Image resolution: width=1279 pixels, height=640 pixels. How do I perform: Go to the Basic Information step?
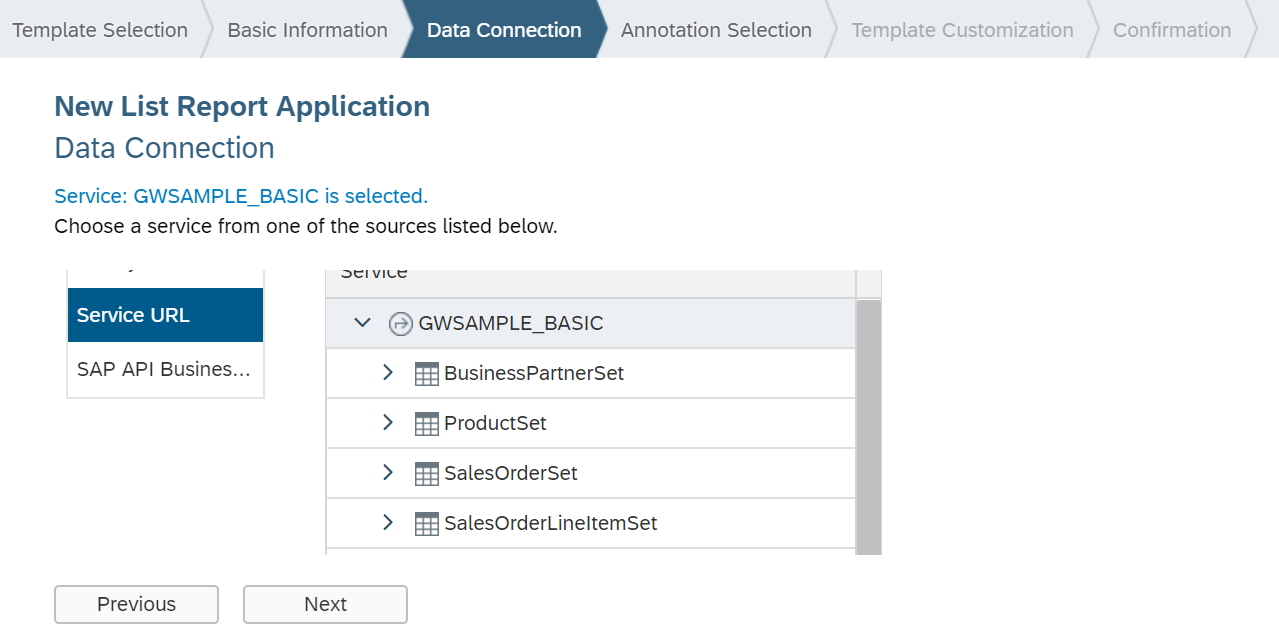pyautogui.click(x=307, y=30)
